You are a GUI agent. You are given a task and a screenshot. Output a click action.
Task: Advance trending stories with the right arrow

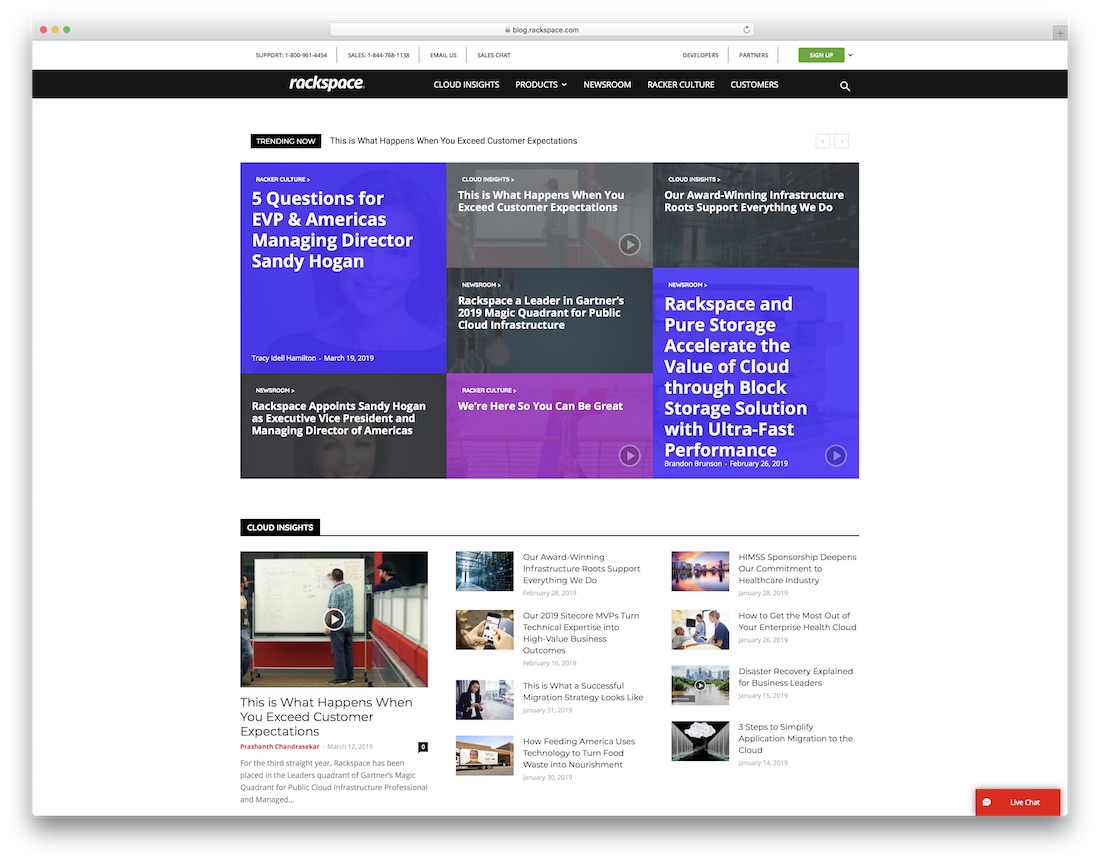tap(841, 141)
